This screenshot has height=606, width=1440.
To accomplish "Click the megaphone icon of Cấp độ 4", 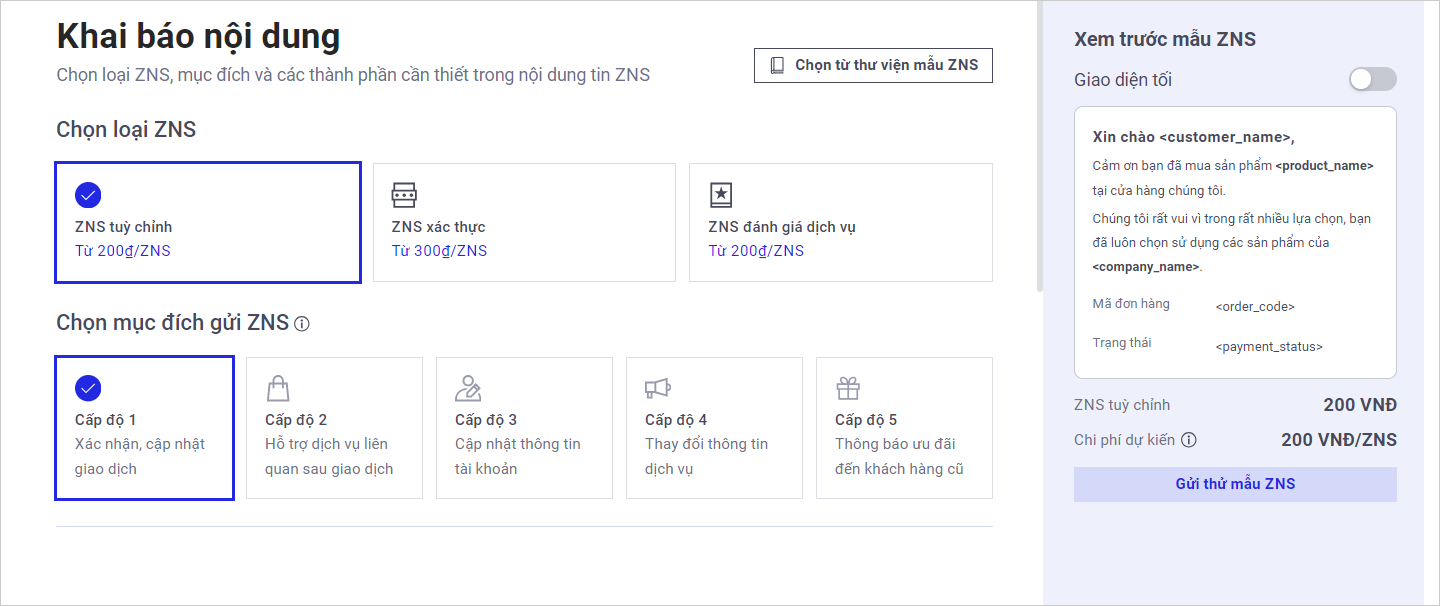I will tap(657, 388).
